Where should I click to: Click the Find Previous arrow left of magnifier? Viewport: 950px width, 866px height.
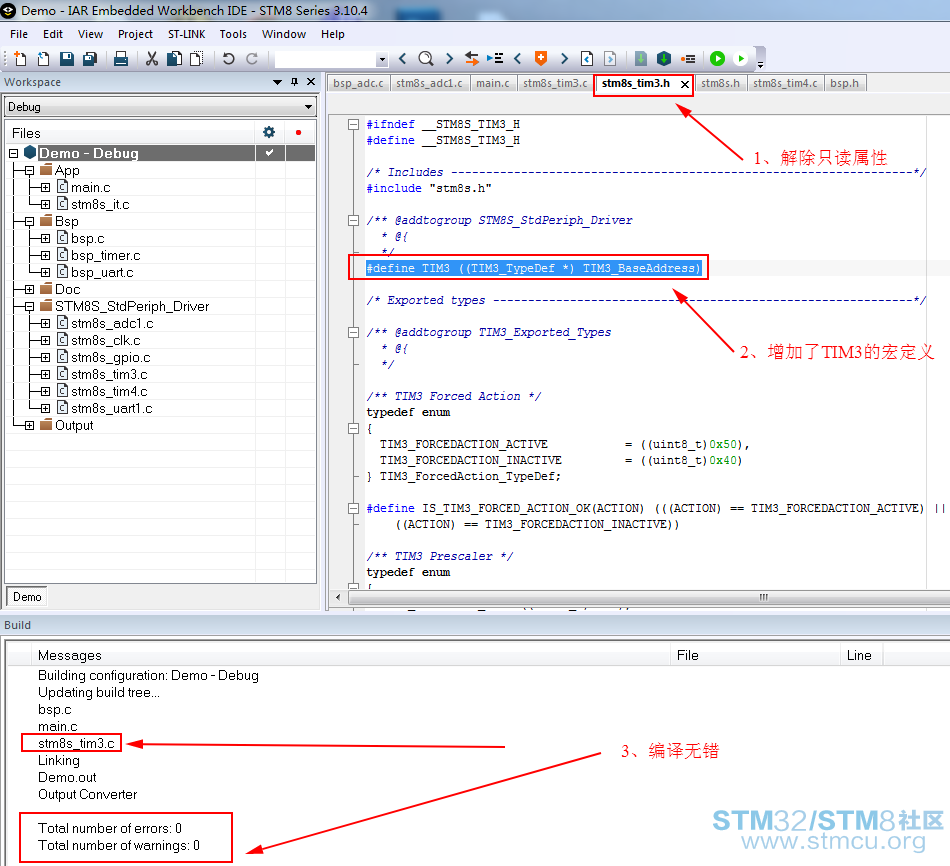403,58
